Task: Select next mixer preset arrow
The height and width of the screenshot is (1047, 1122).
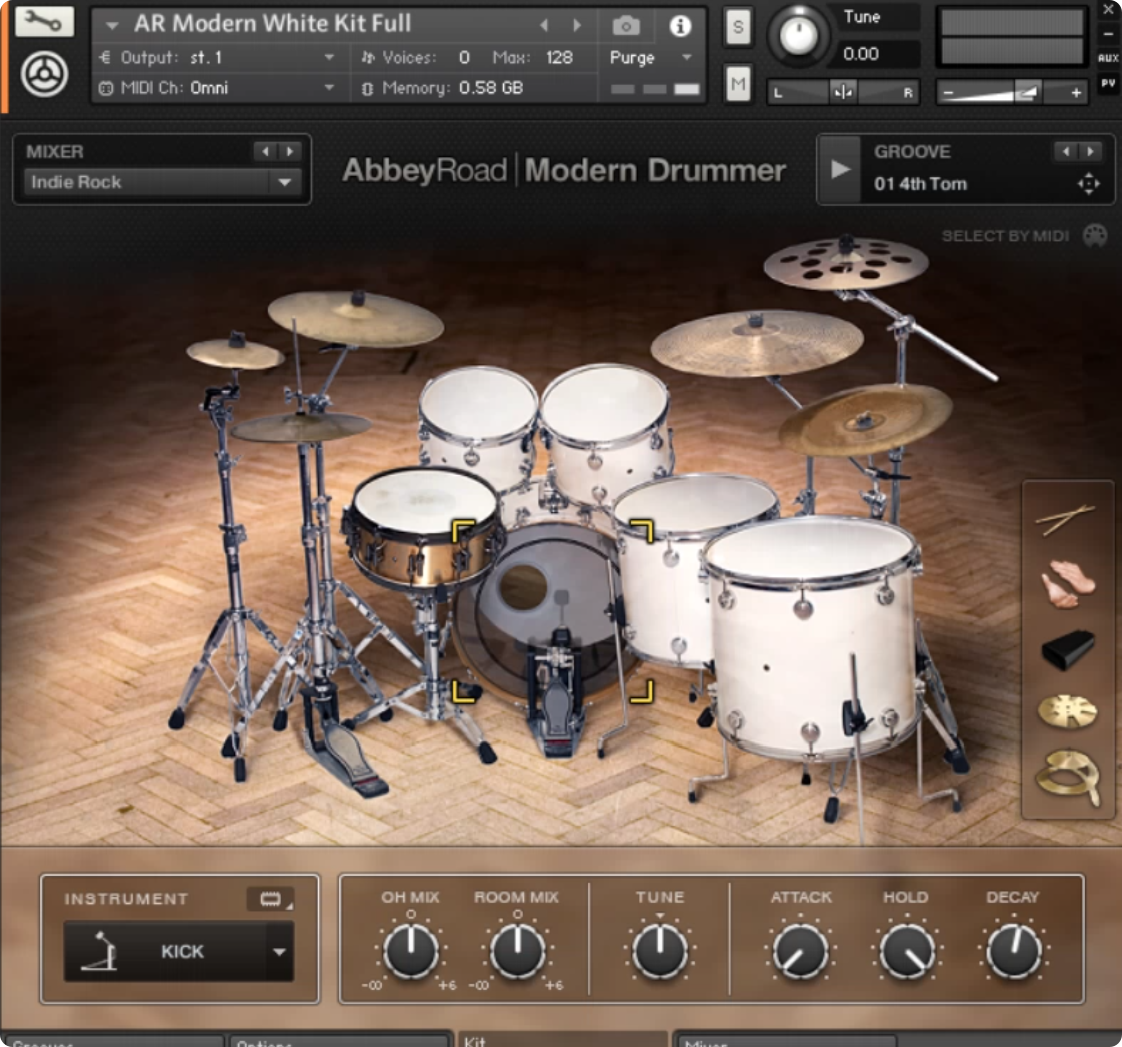Action: tap(289, 151)
